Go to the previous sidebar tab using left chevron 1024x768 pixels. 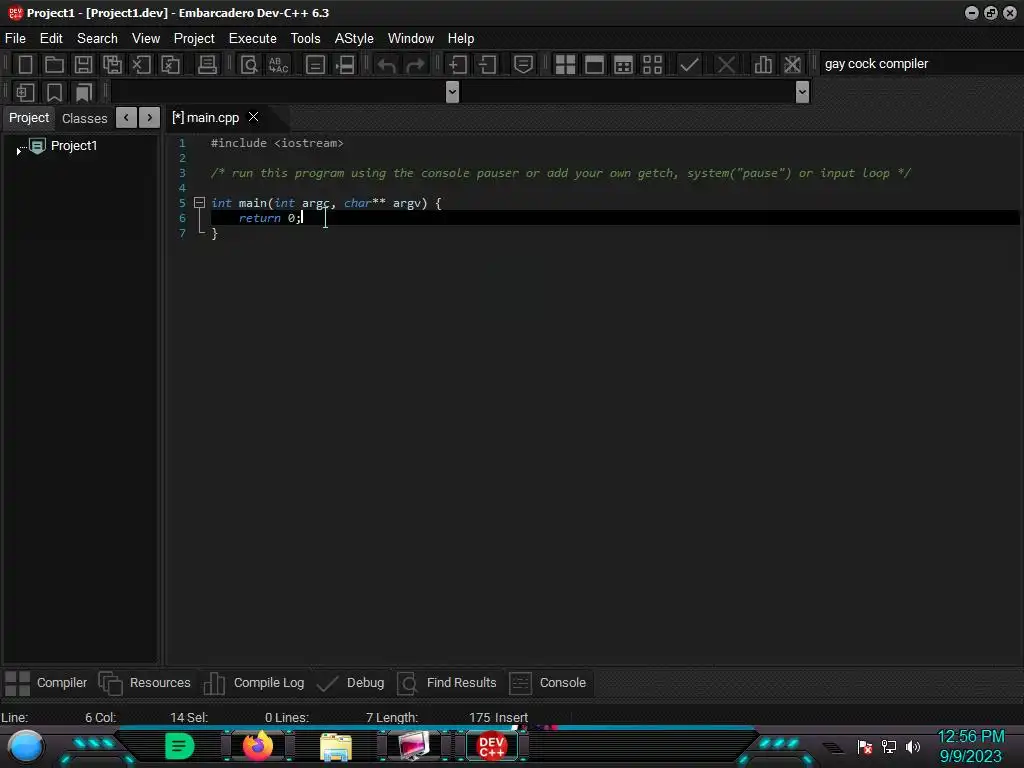click(126, 118)
